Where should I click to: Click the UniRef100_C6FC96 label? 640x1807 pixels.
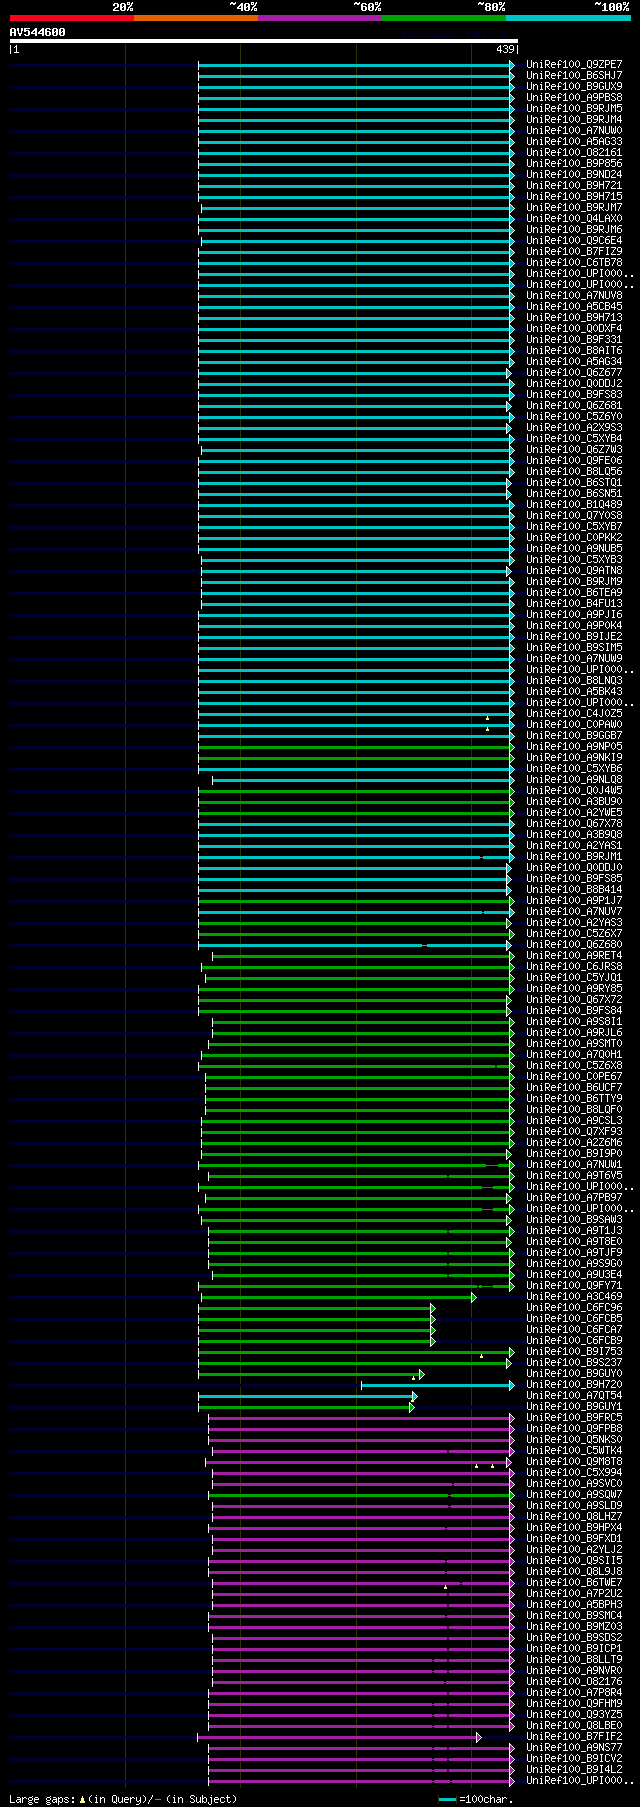tap(574, 1307)
